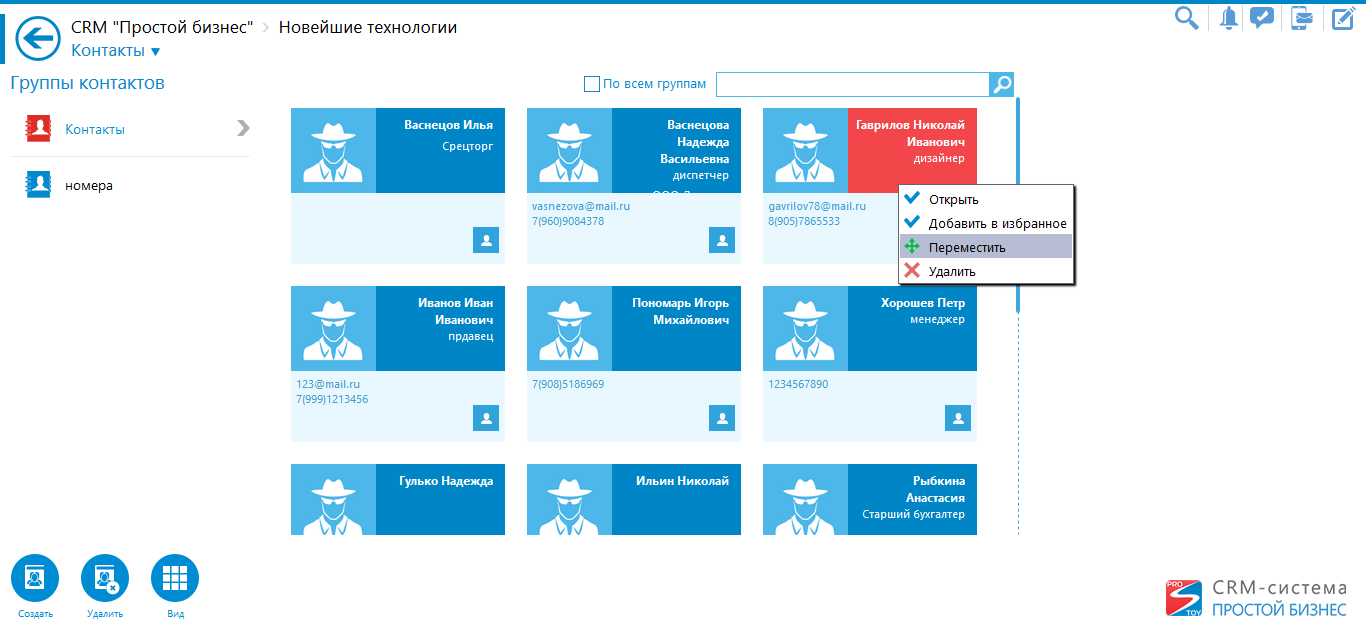Choose Открыть in the context menu

coord(986,199)
